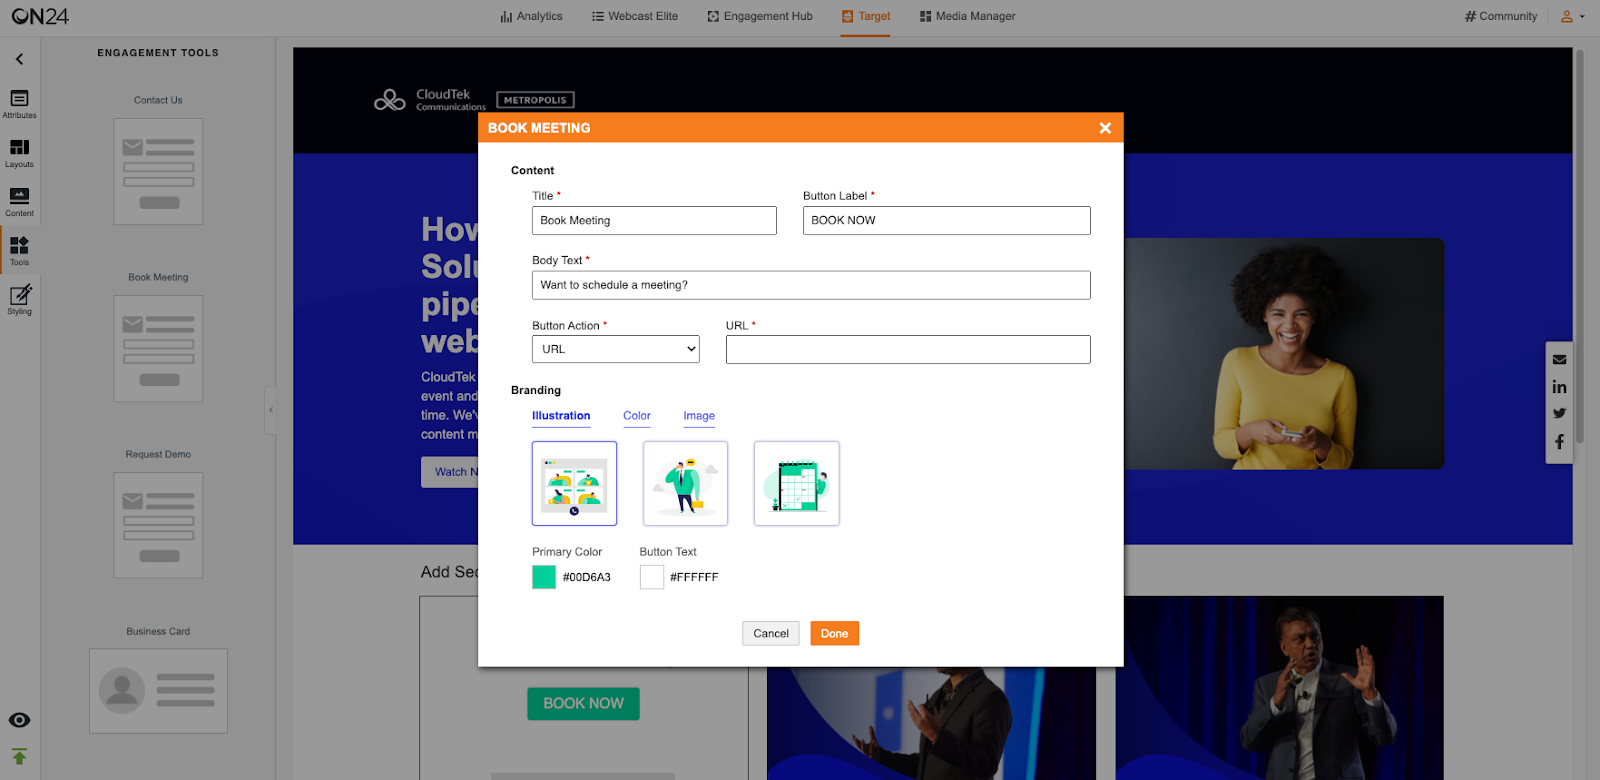Click the Facebook share icon
The height and width of the screenshot is (780, 1600).
[1559, 441]
